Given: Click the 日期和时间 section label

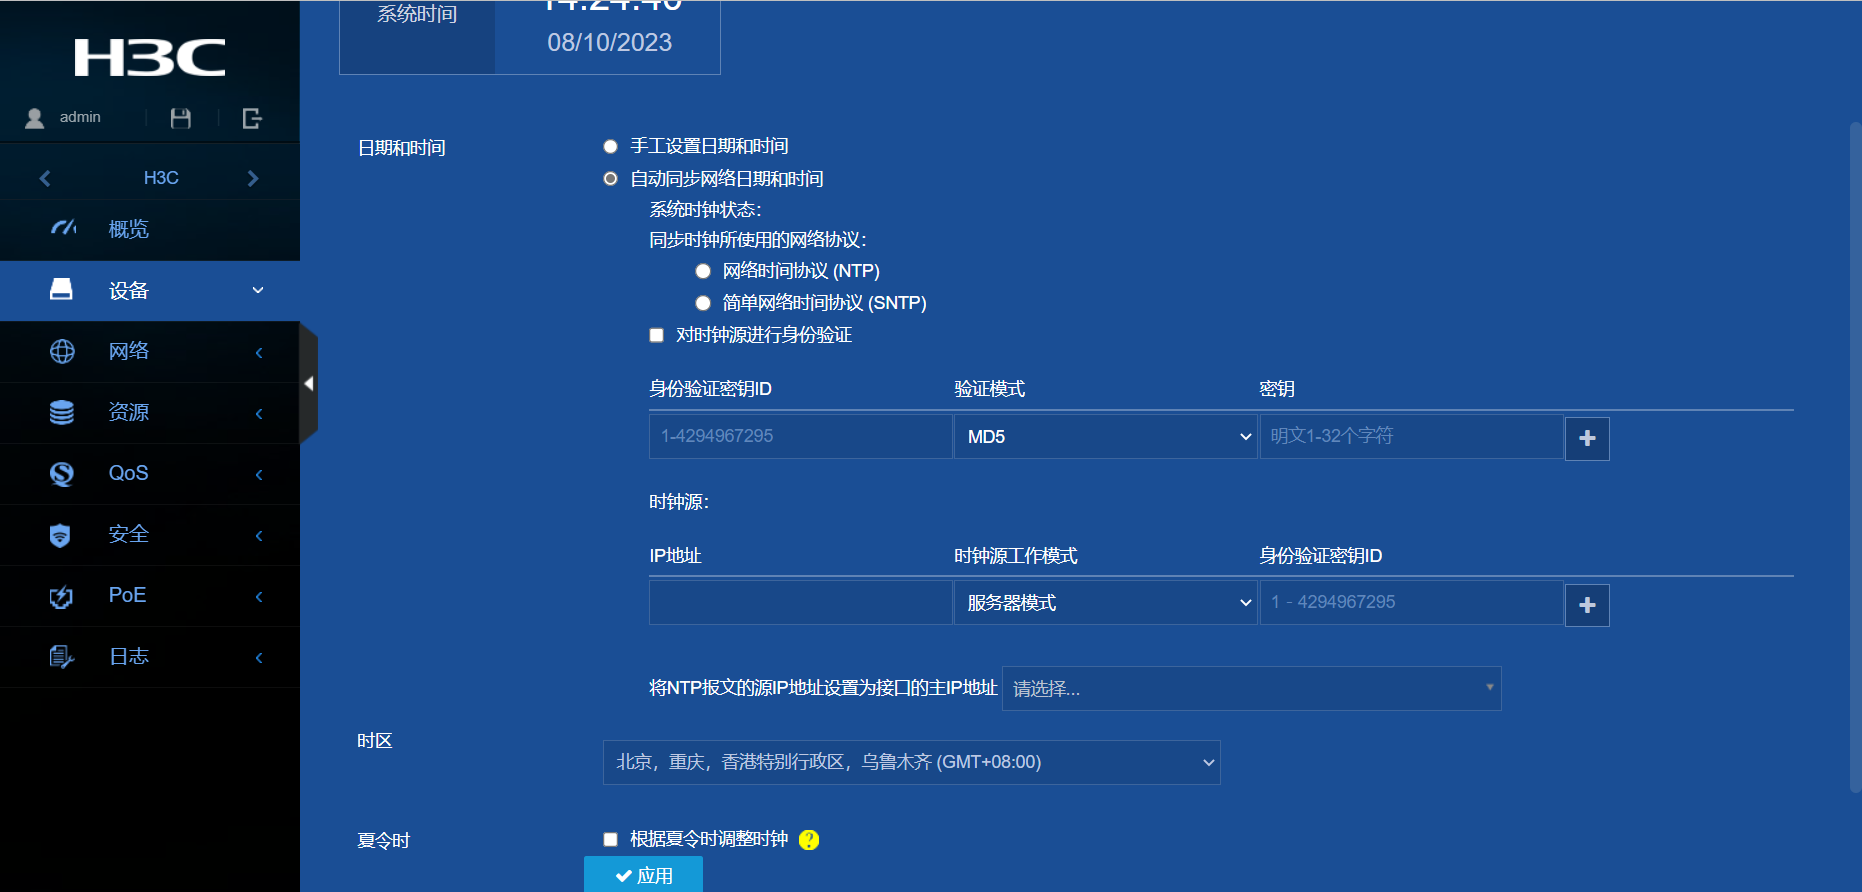Looking at the screenshot, I should coord(401,148).
